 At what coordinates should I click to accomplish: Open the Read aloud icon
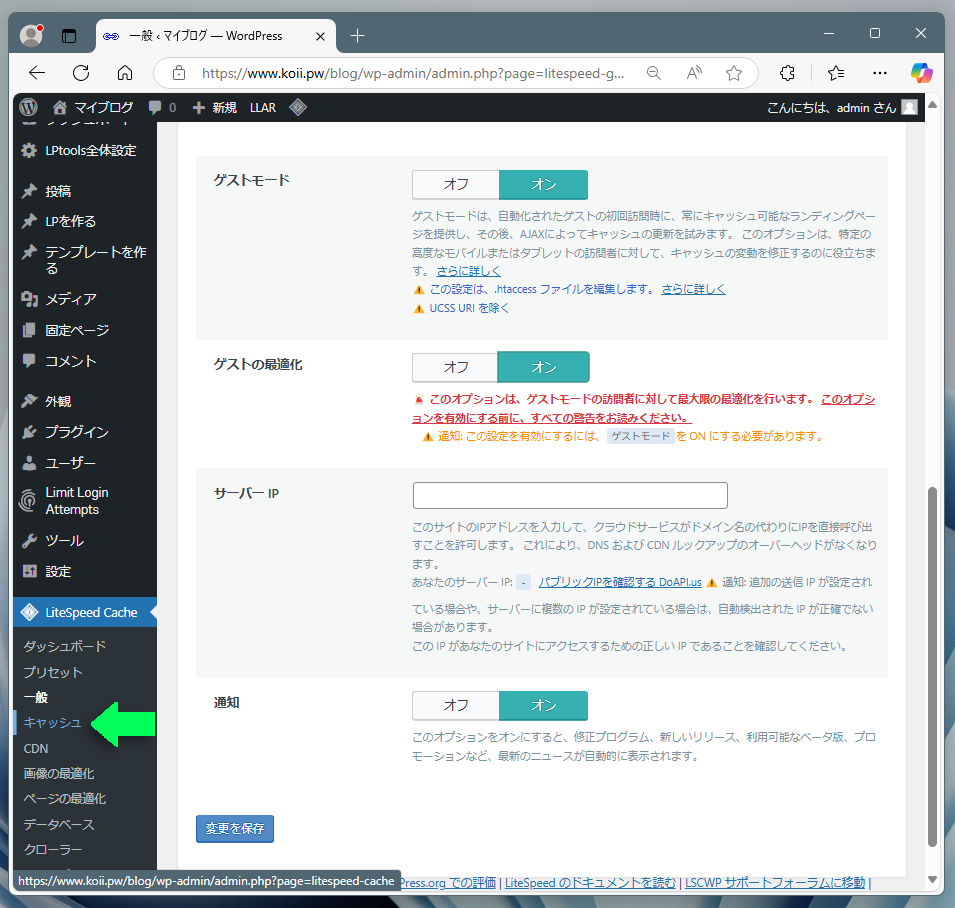pyautogui.click(x=694, y=73)
